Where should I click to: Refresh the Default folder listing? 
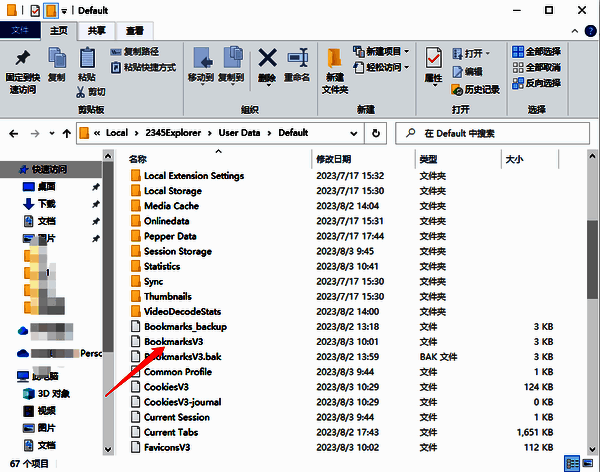point(376,132)
